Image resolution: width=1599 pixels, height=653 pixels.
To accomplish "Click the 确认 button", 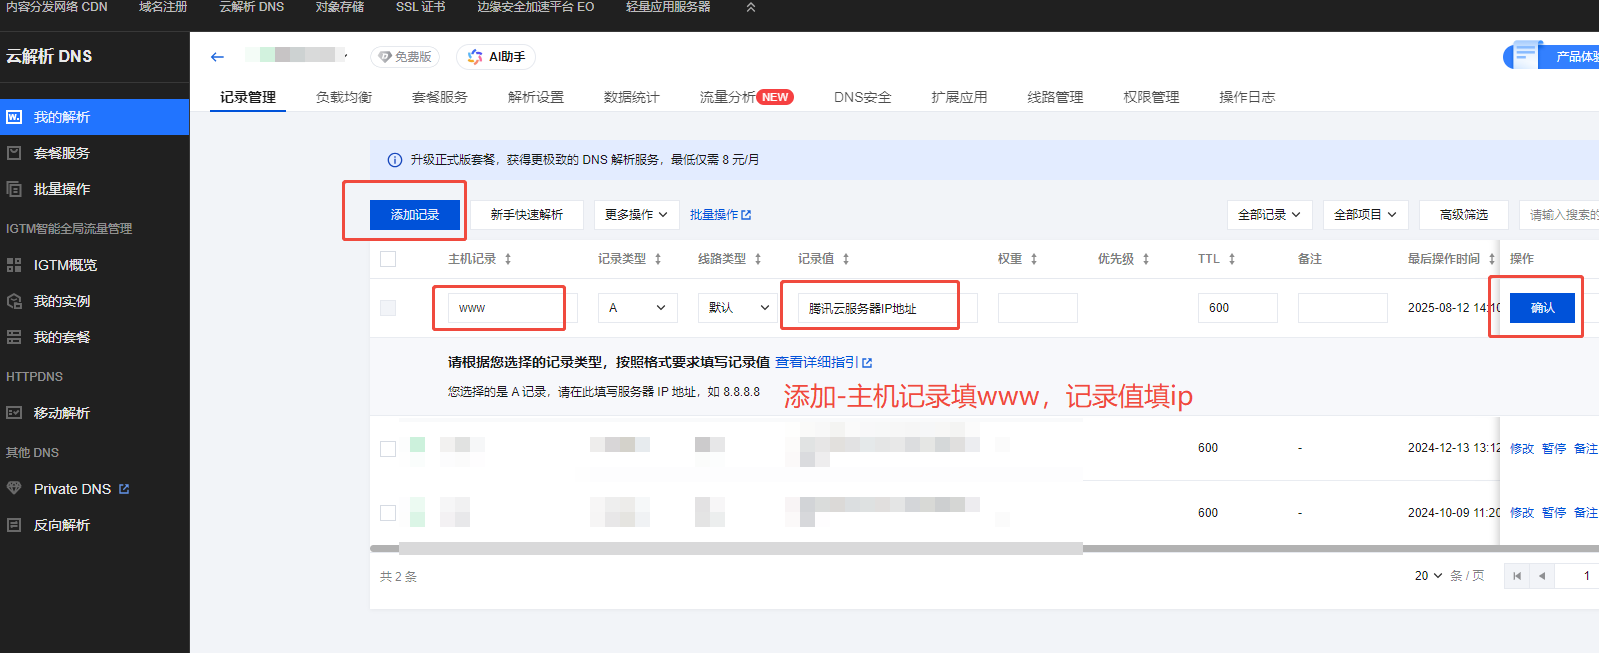I will [1543, 308].
